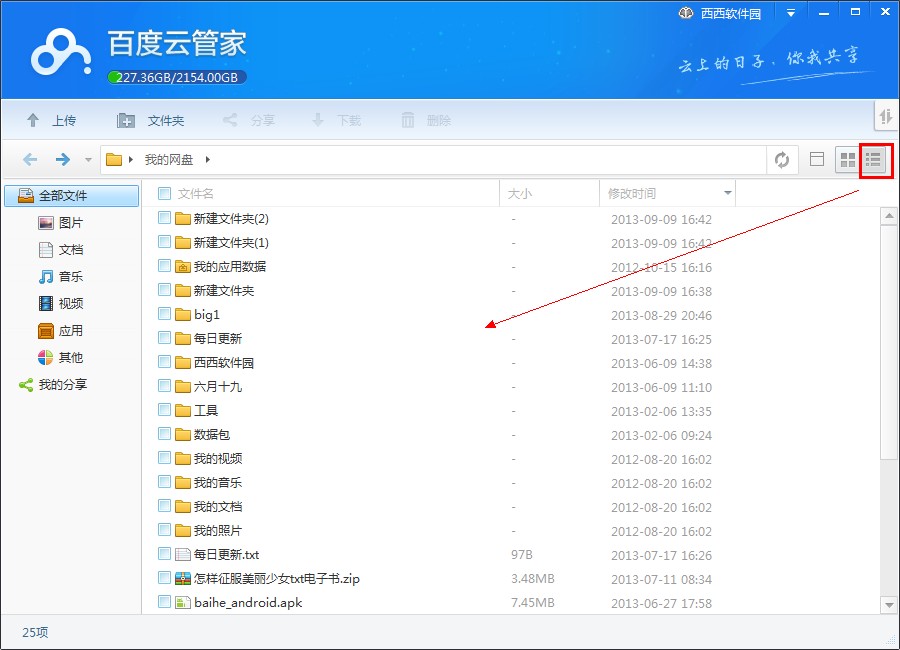
Task: Expand the title bar main menu dropdown
Action: 791,13
